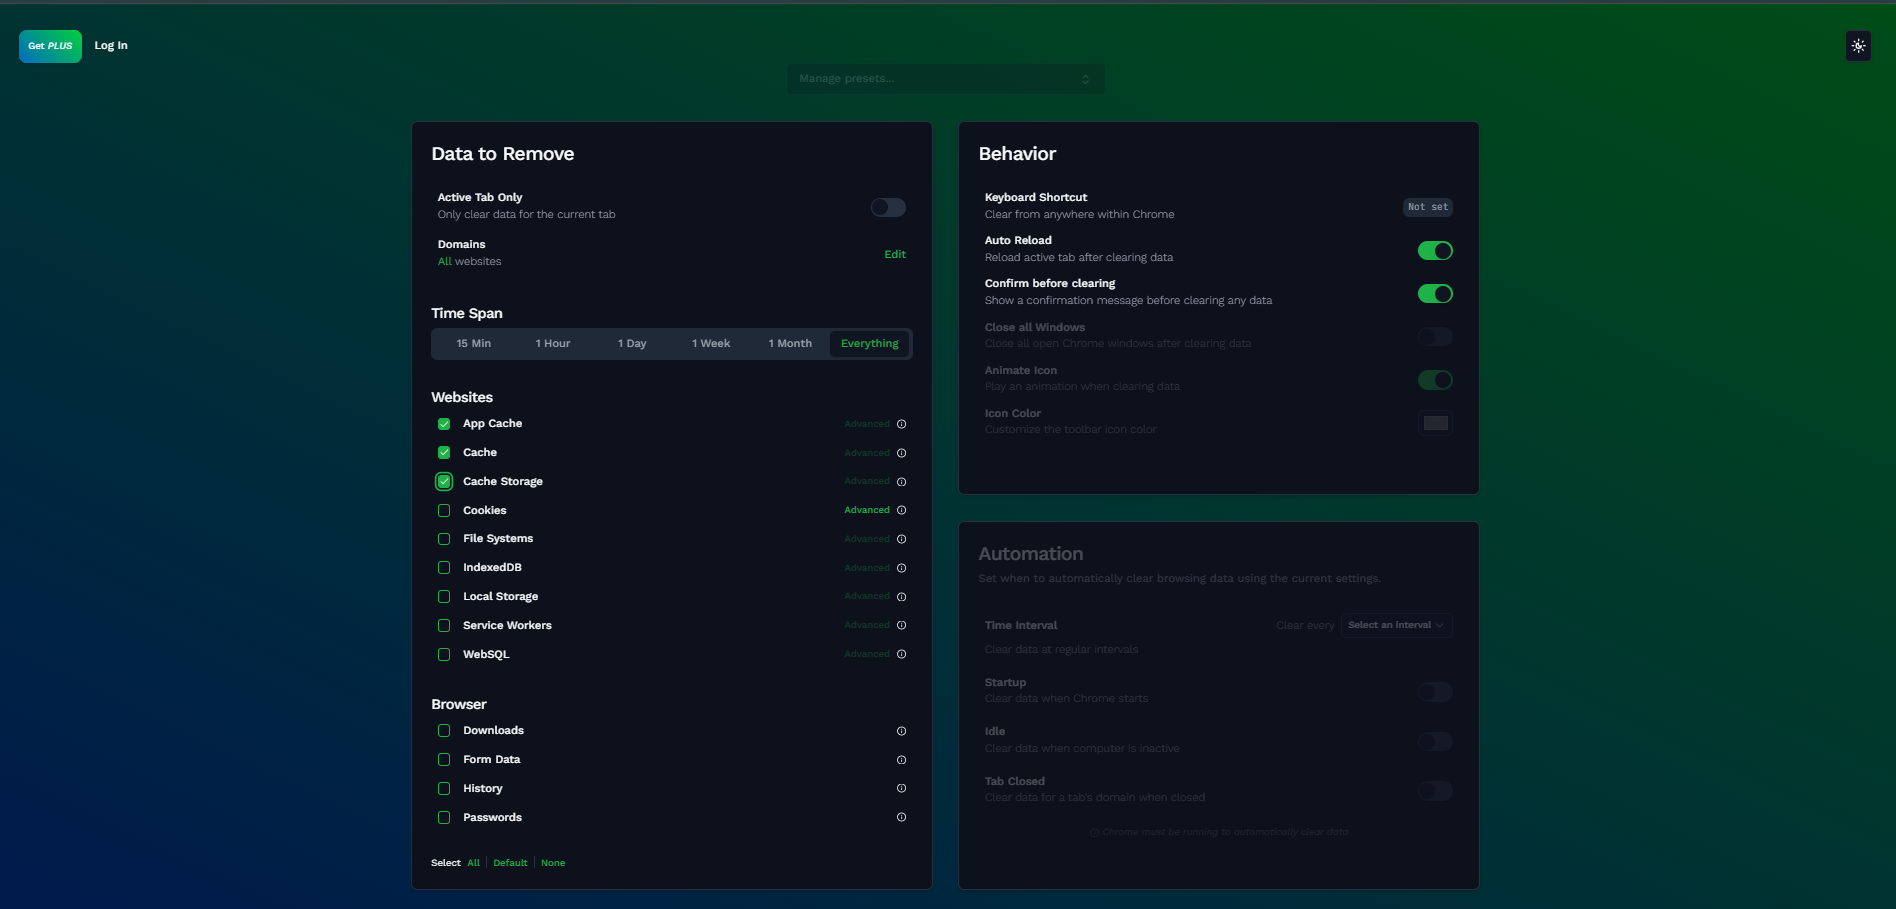
Task: Click the Advanced link for Cookies
Action: coord(867,510)
